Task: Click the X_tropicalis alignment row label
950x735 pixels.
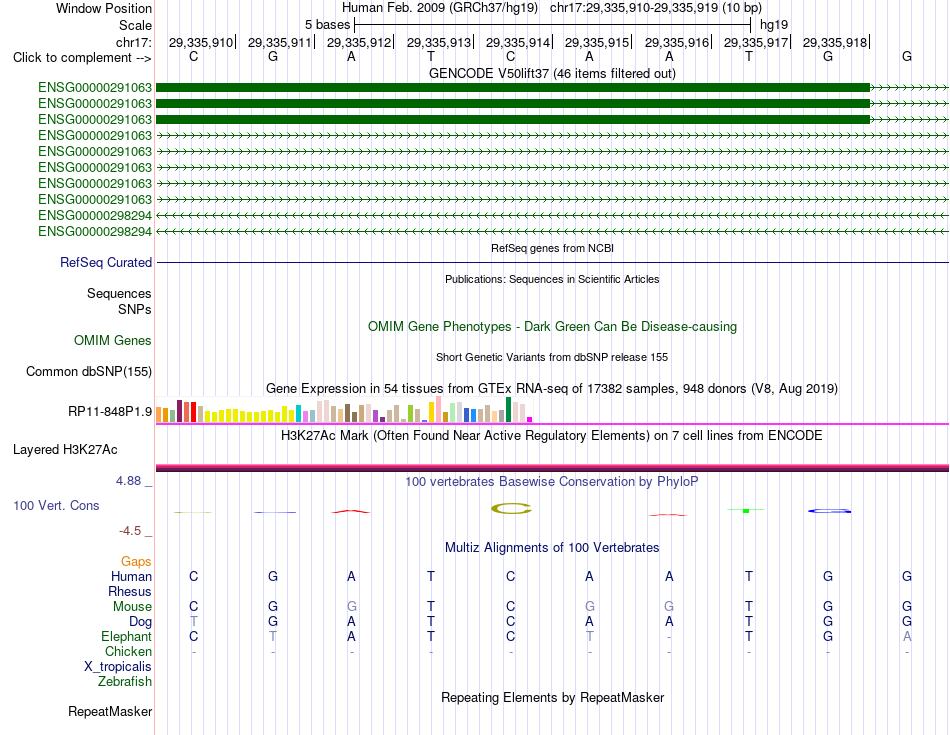Action: pyautogui.click(x=118, y=667)
